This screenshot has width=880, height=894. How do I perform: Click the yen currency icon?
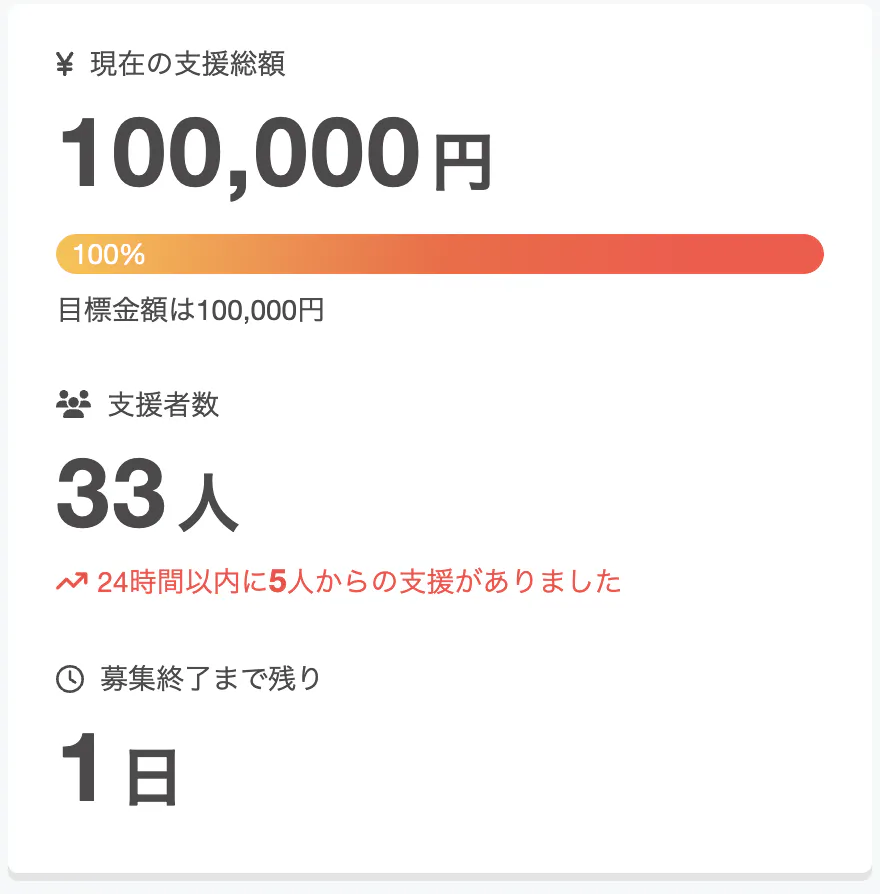pos(65,65)
